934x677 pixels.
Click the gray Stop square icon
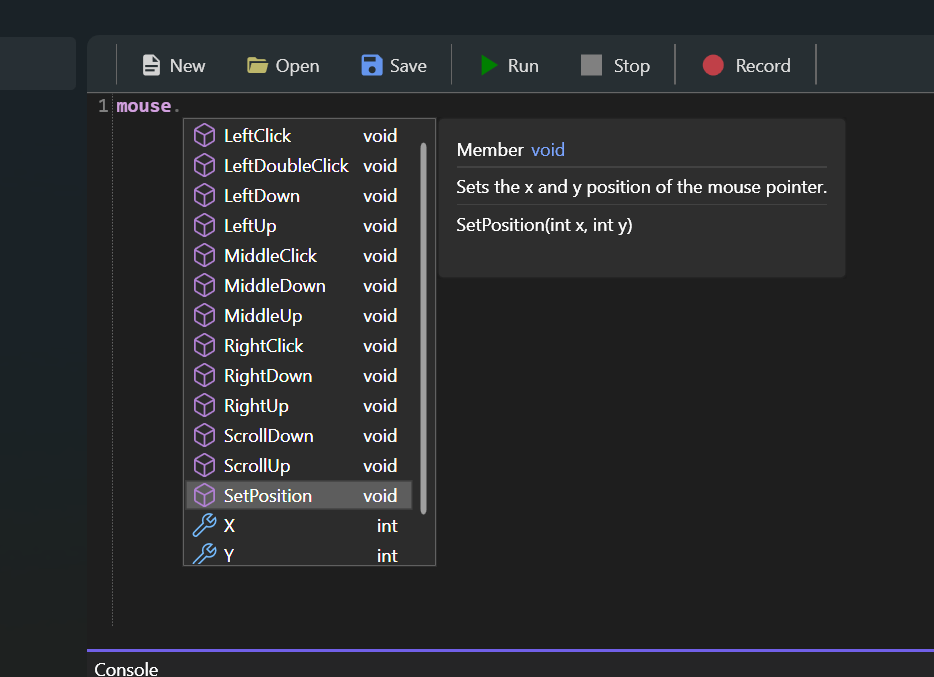[x=591, y=65]
